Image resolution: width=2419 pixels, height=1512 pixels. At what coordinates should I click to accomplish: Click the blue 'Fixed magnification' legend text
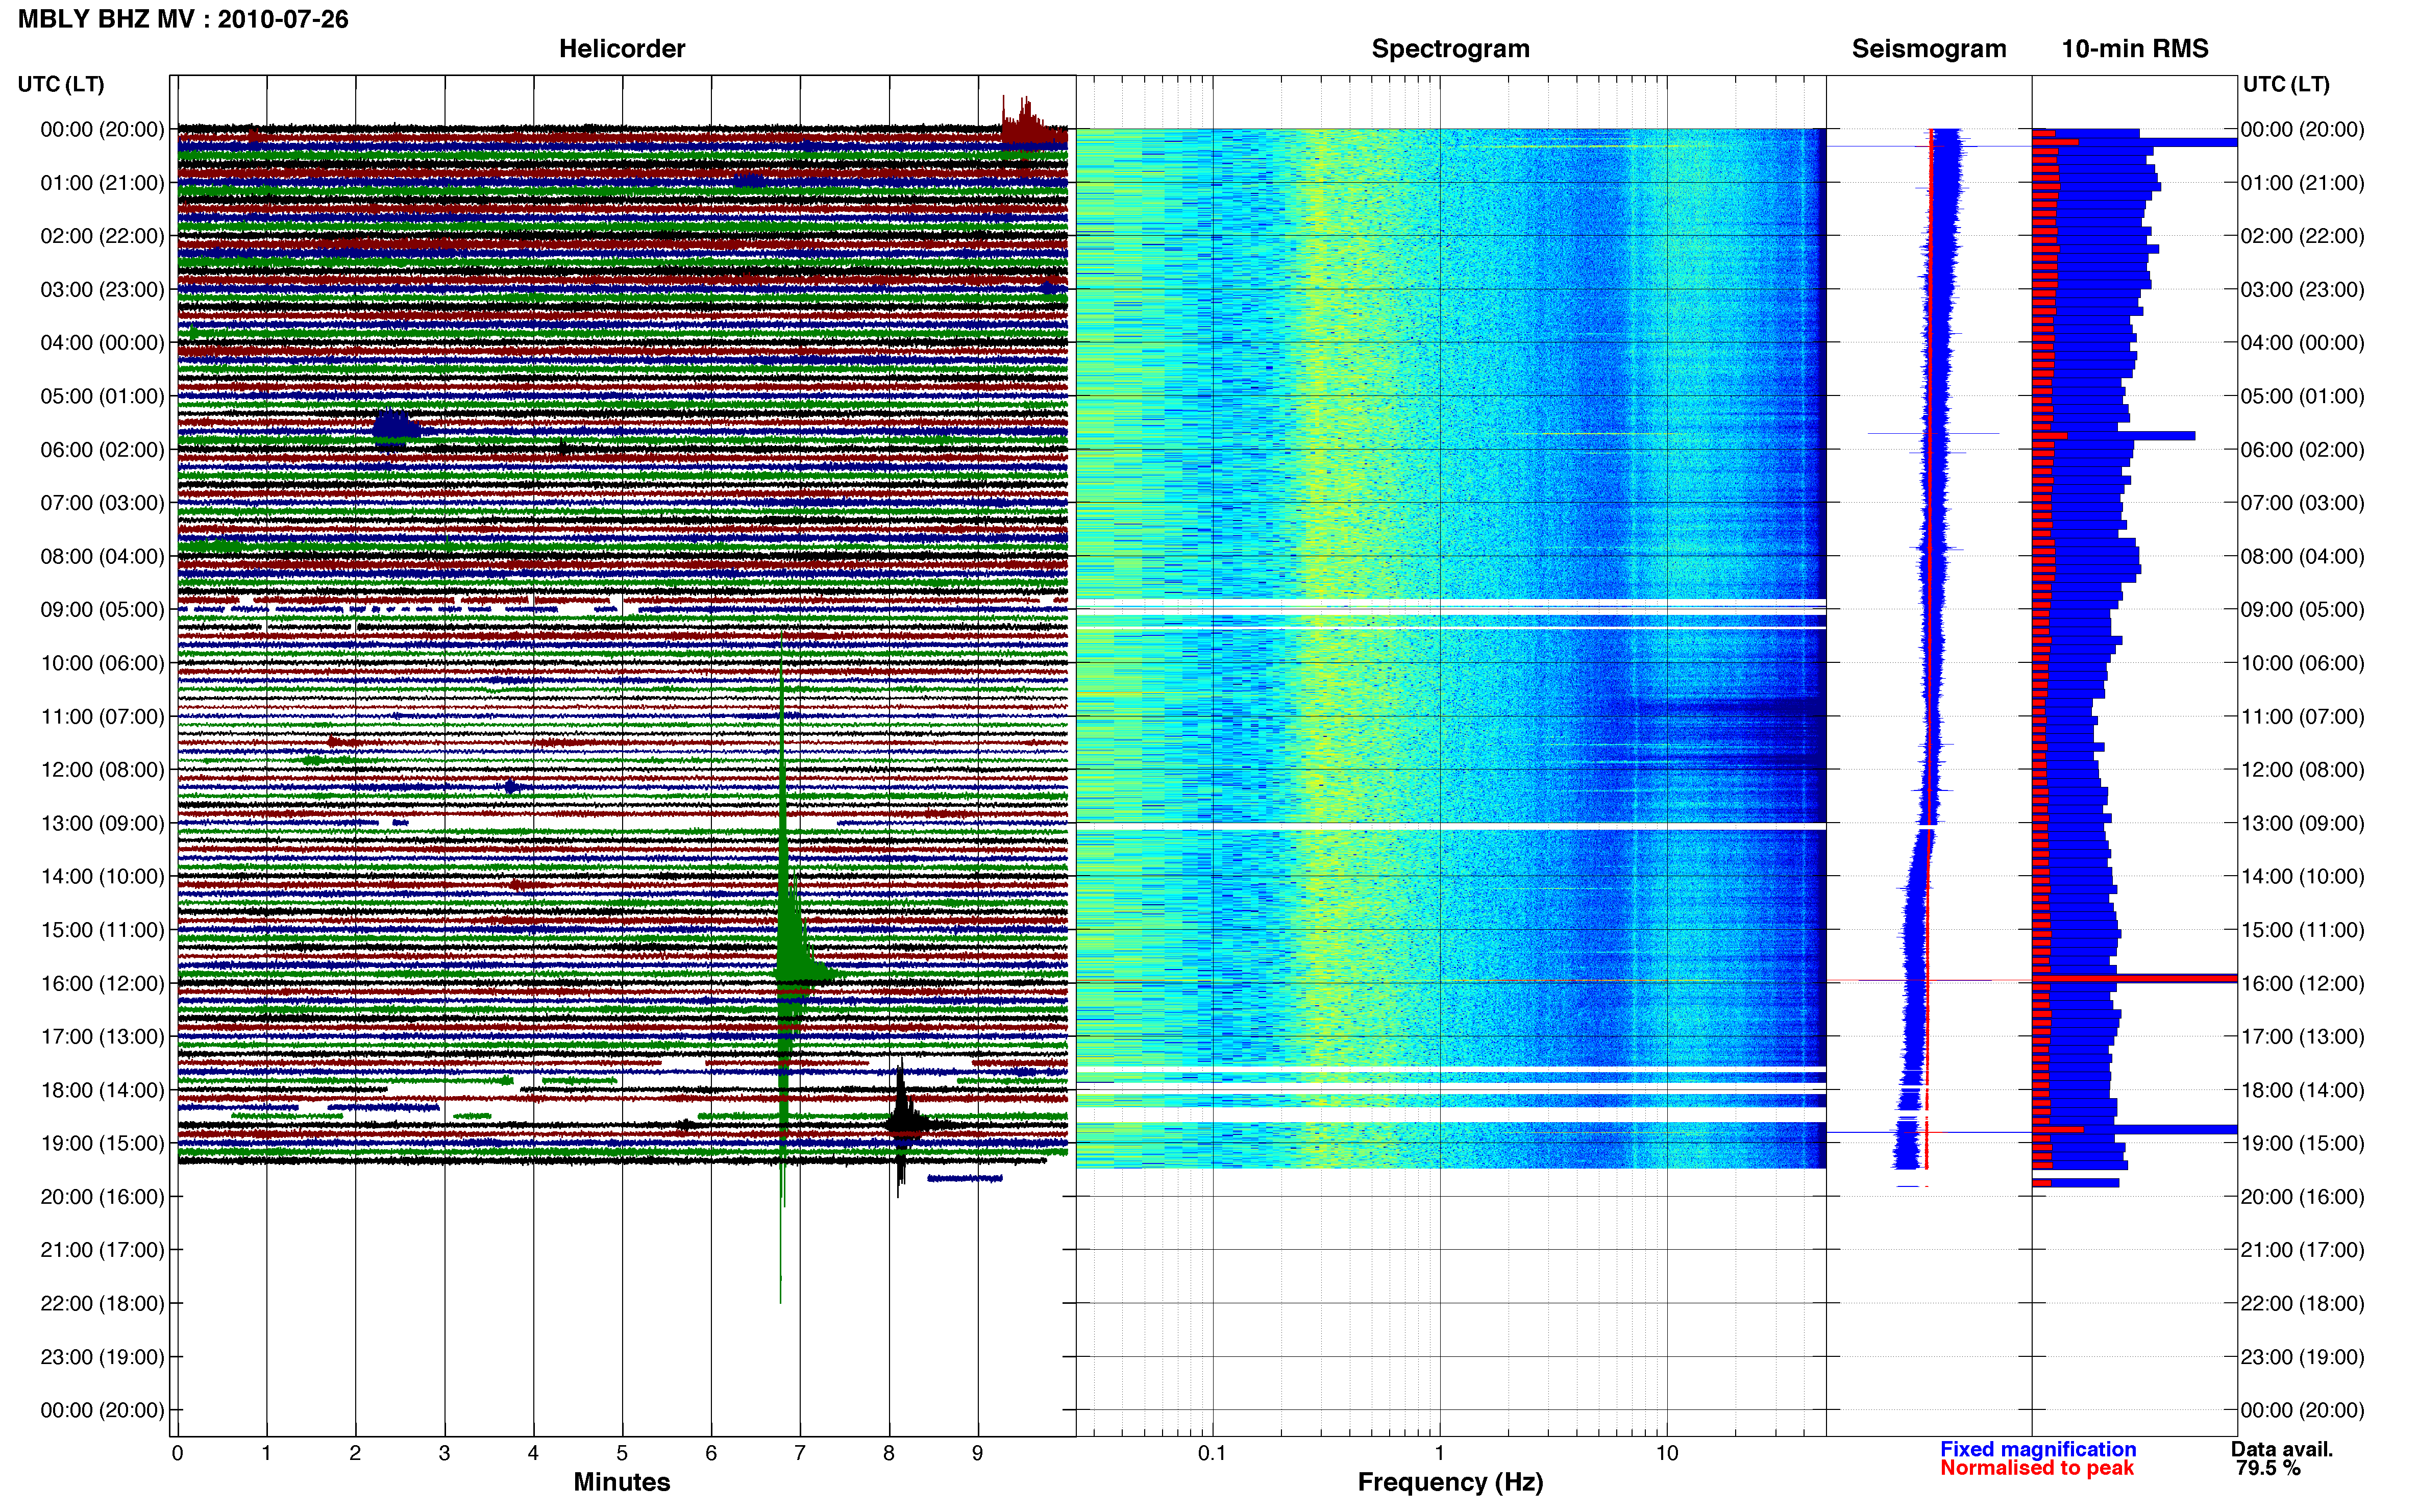2038,1449
